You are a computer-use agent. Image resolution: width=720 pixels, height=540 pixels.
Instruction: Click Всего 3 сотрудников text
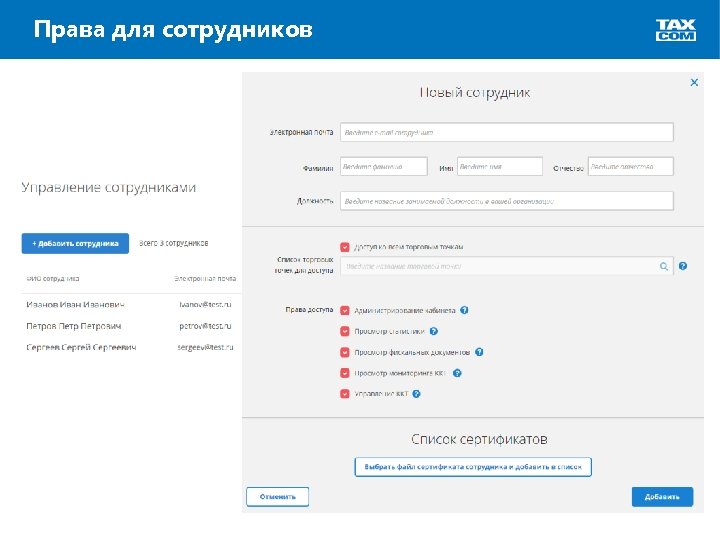174,243
